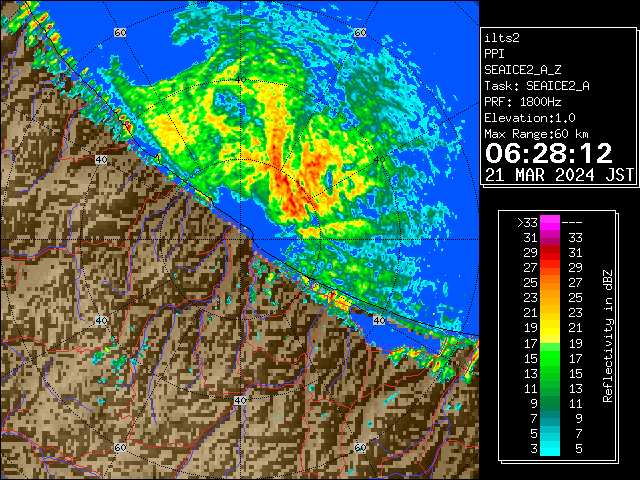
Task: Click the '21 MAR 2024 JST' date
Action: [560, 175]
